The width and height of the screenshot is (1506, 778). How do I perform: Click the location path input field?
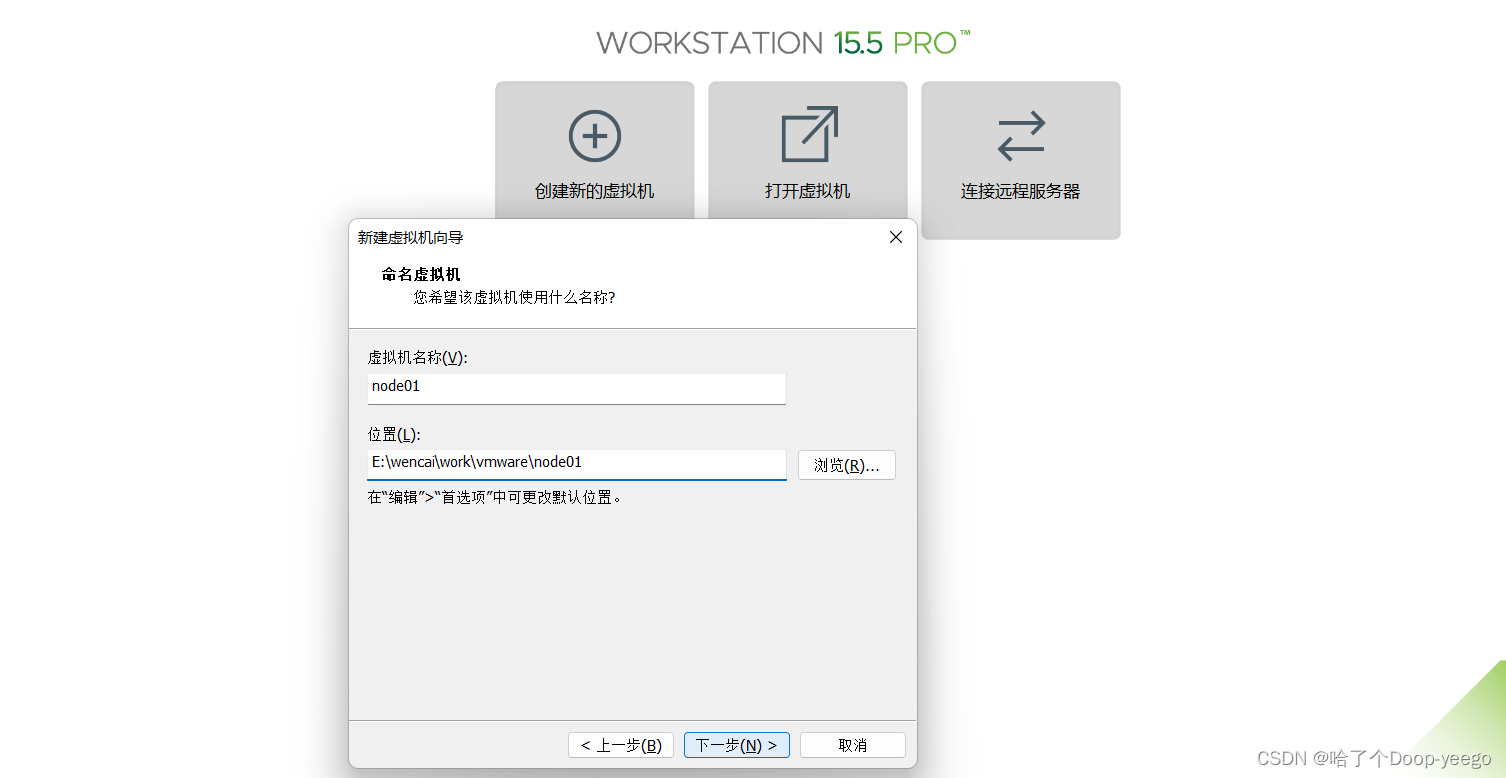pyautogui.click(x=576, y=464)
